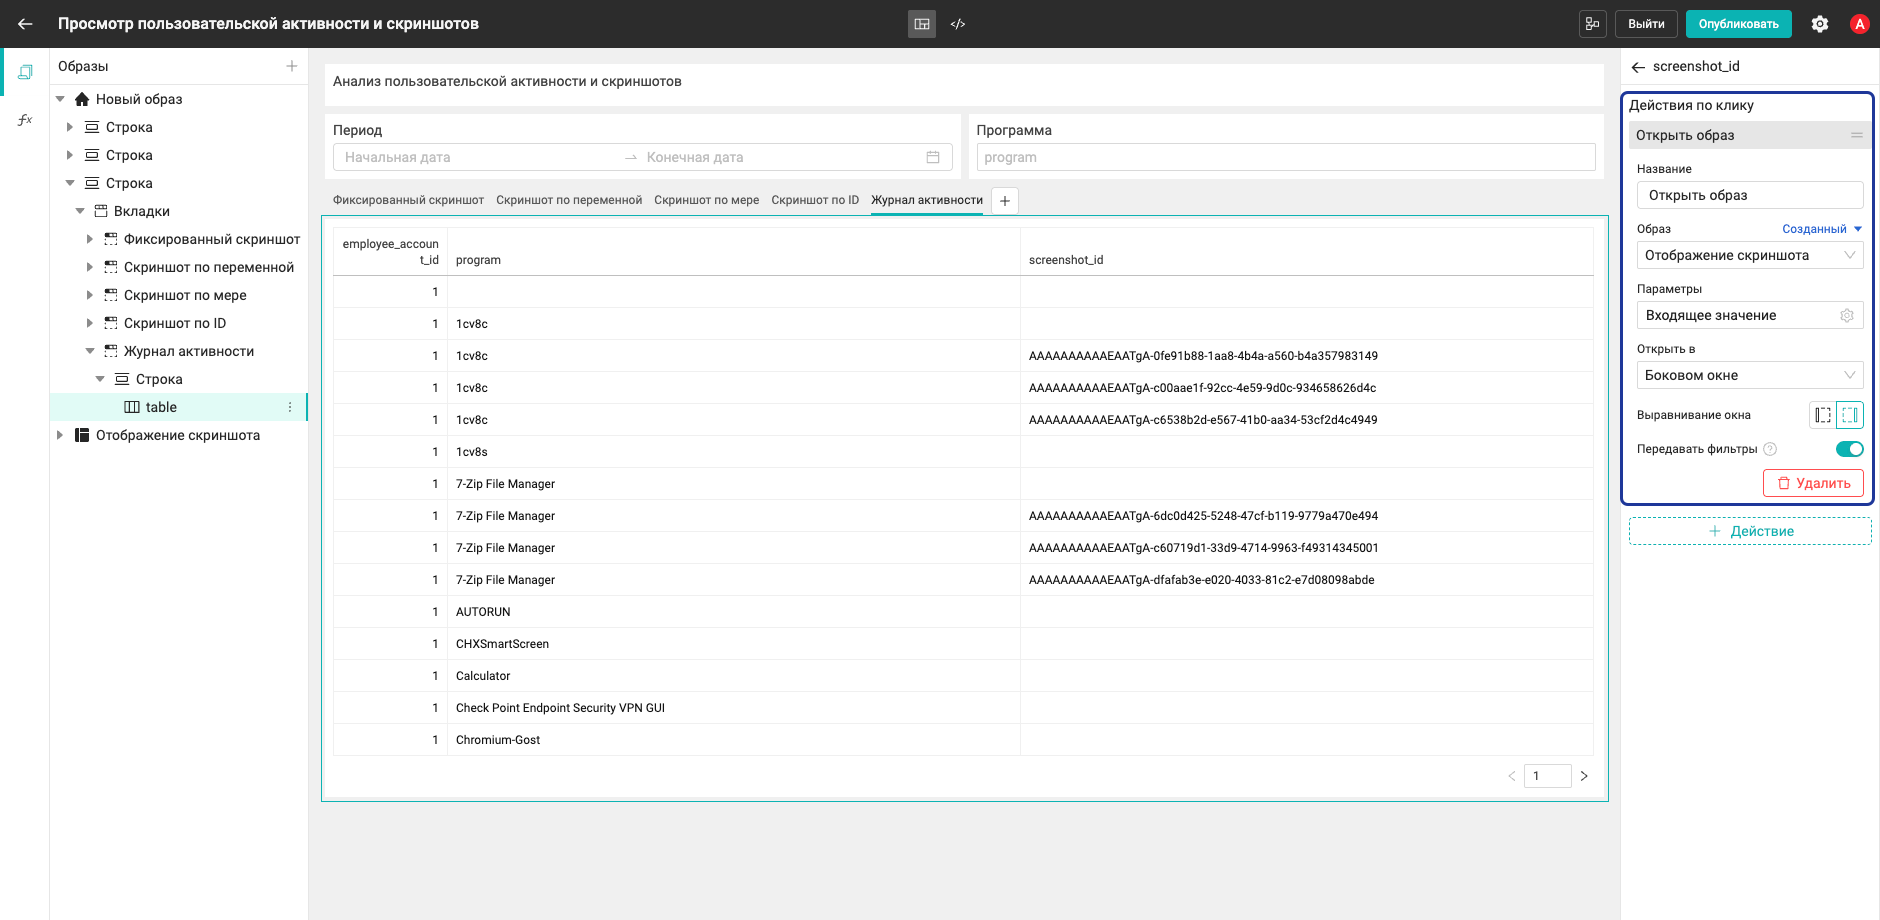Screen dimensions: 1880x920
Task: Go back from the screenshot_id panel
Action: pos(1638,67)
